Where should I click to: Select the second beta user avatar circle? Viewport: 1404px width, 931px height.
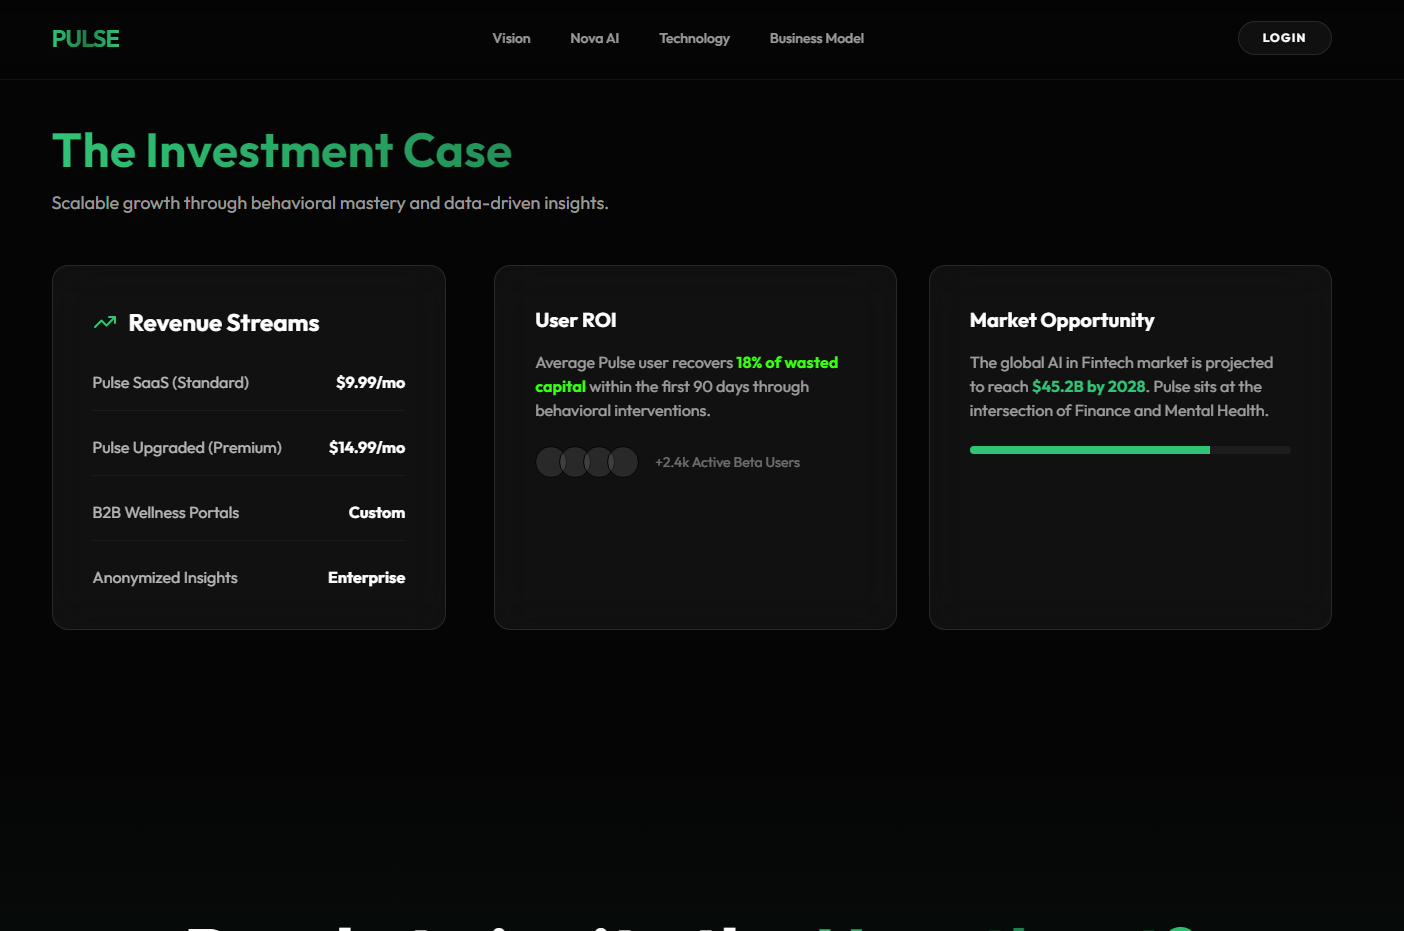coord(575,462)
